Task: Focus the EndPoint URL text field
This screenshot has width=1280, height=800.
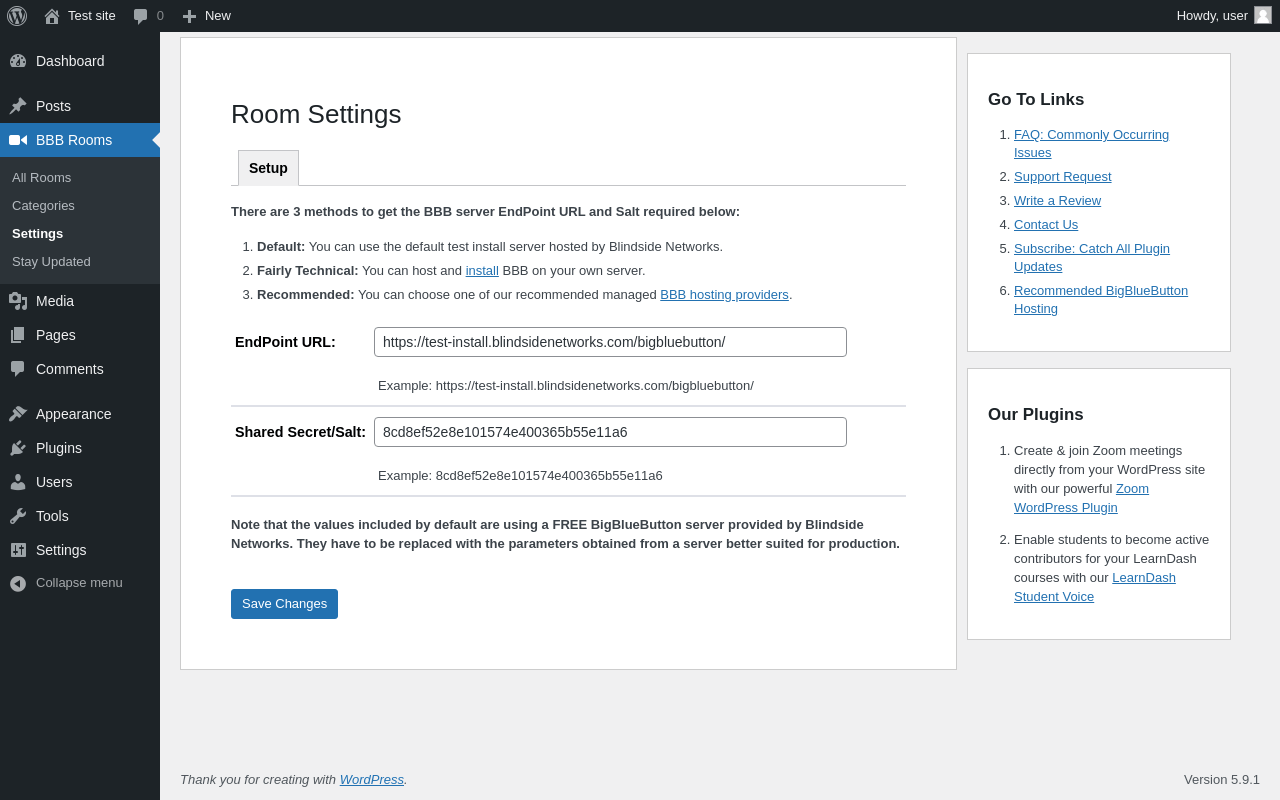Action: tap(610, 342)
